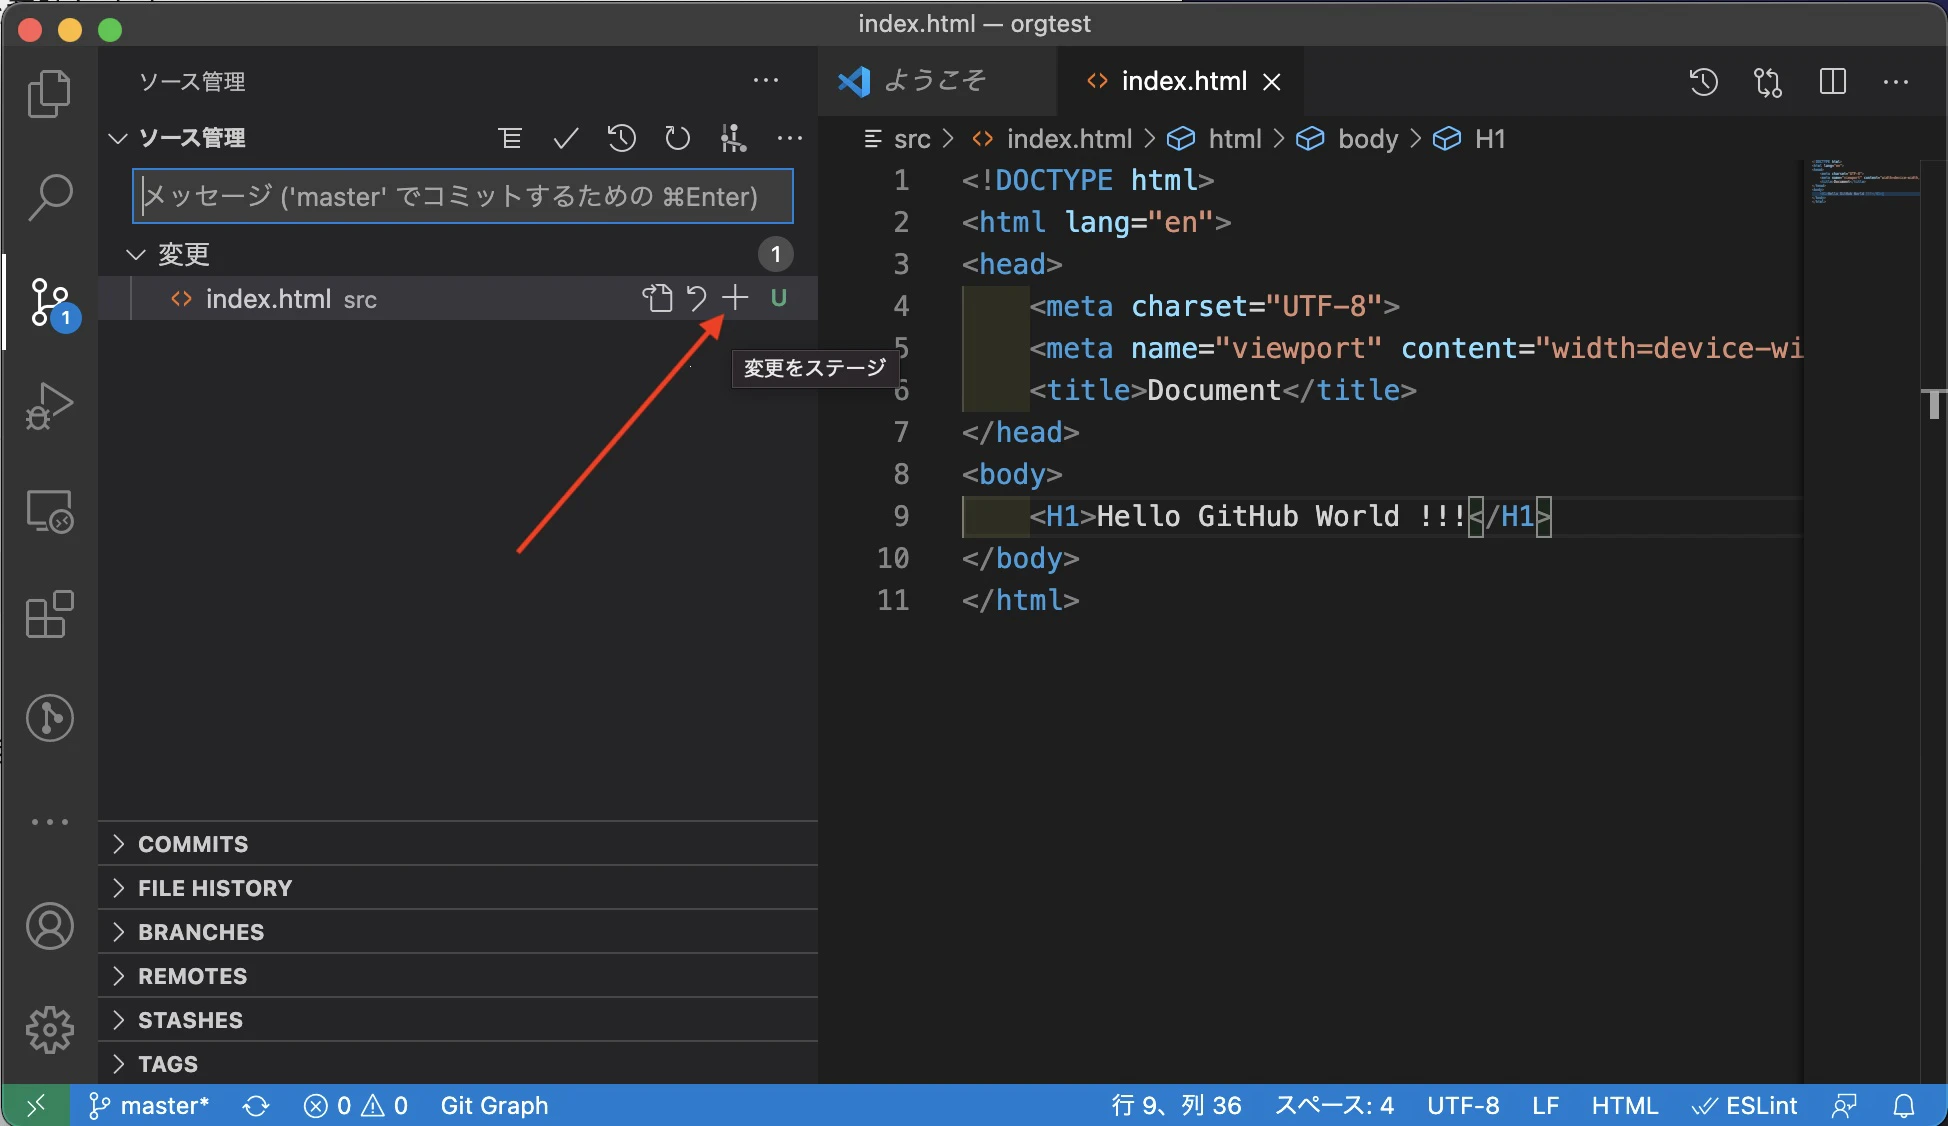The height and width of the screenshot is (1126, 1948).
Task: Split the editor to the right
Action: [x=1833, y=82]
